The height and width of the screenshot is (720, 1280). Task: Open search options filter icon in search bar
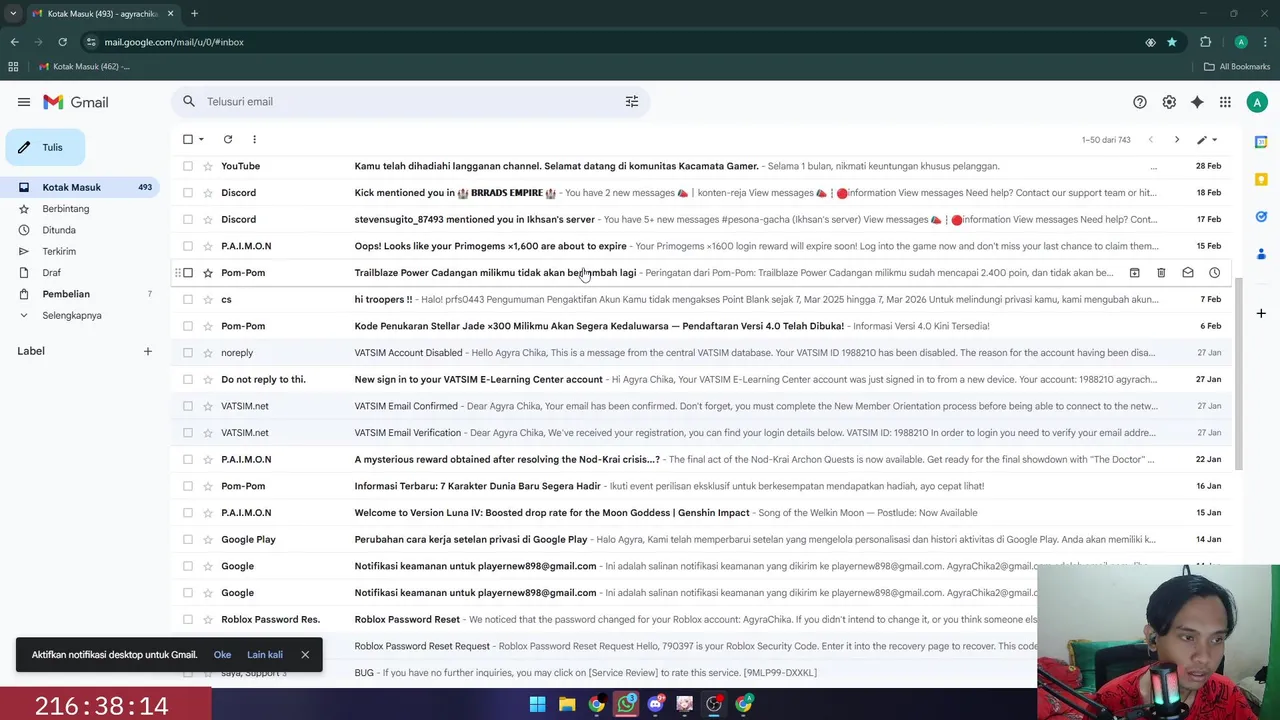coord(632,101)
